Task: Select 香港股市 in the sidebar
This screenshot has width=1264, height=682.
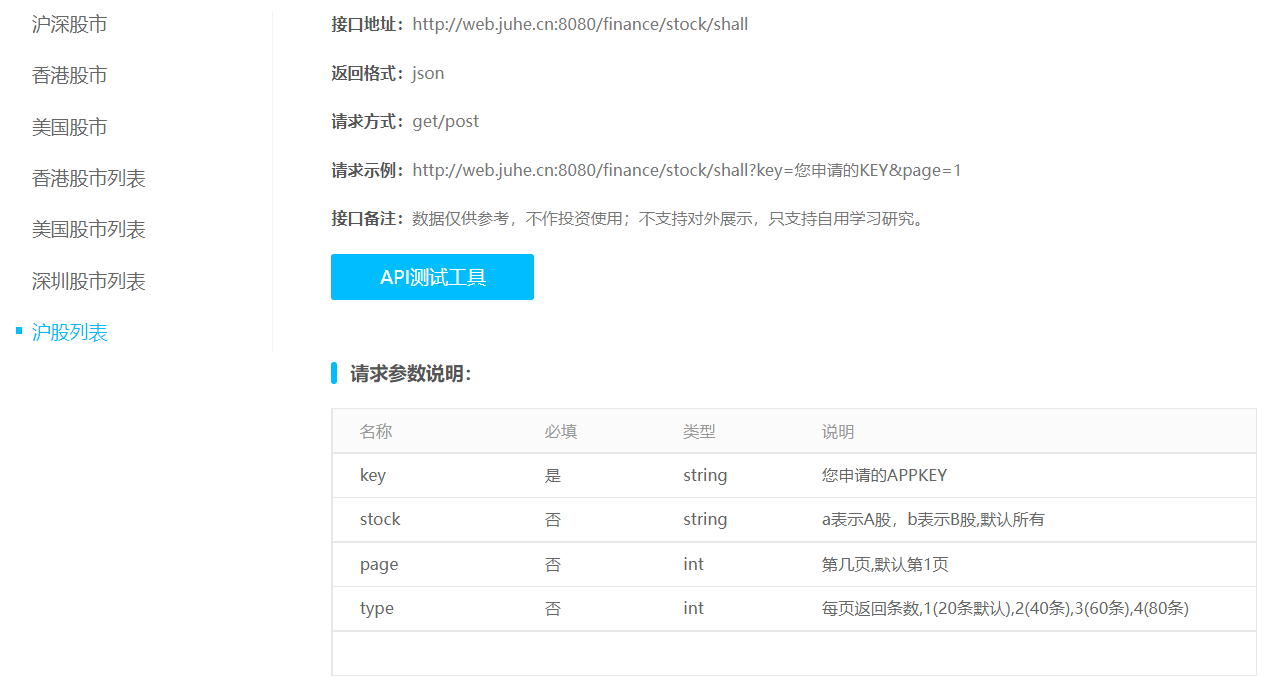Action: tap(69, 75)
